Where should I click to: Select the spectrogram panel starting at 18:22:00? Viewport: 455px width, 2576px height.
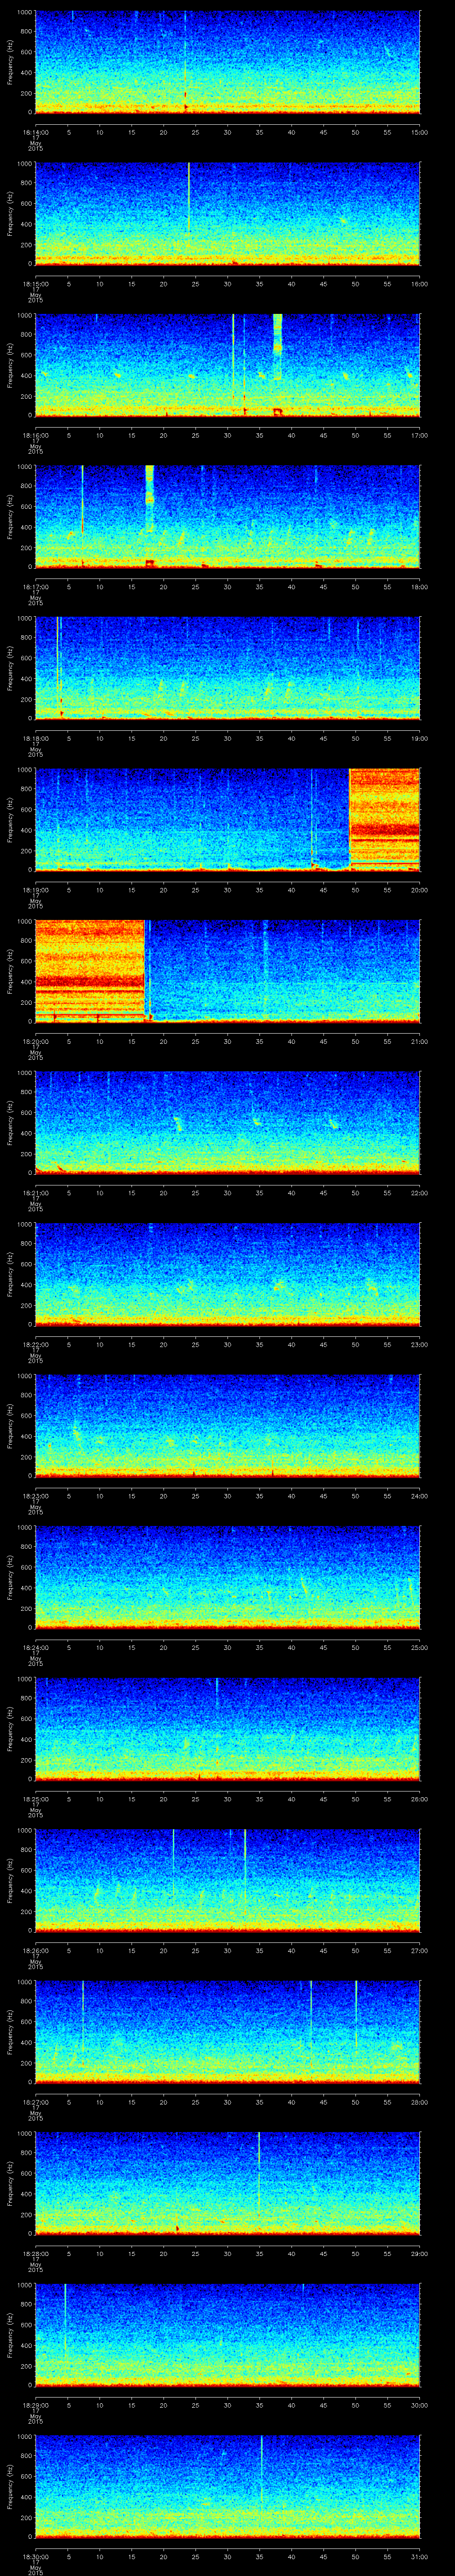pyautogui.click(x=227, y=1274)
